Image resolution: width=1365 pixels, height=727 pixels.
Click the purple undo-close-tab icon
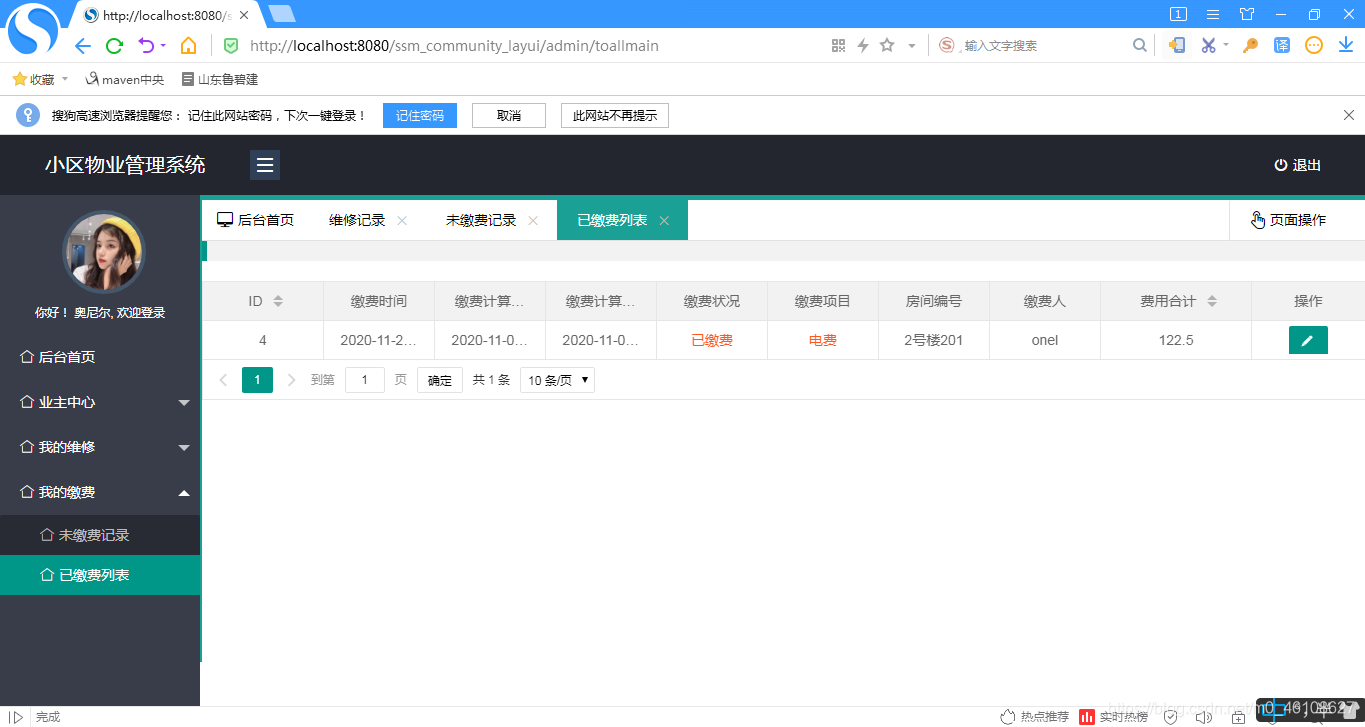click(146, 46)
